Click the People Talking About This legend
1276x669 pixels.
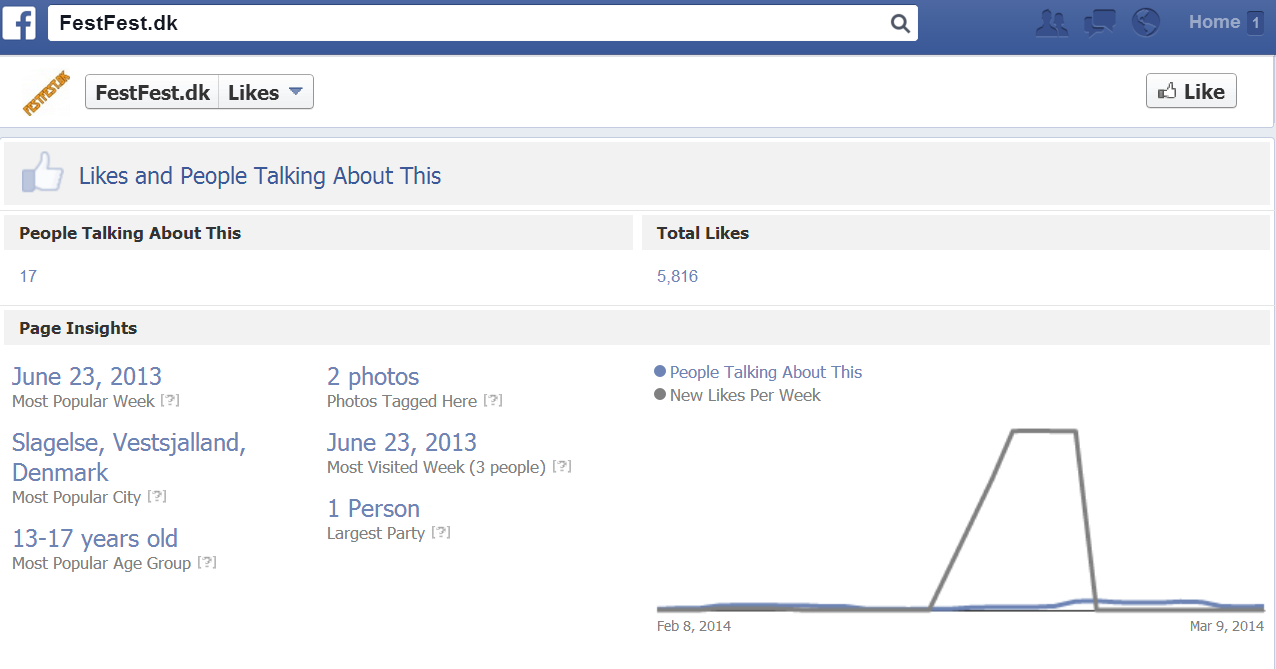point(765,372)
